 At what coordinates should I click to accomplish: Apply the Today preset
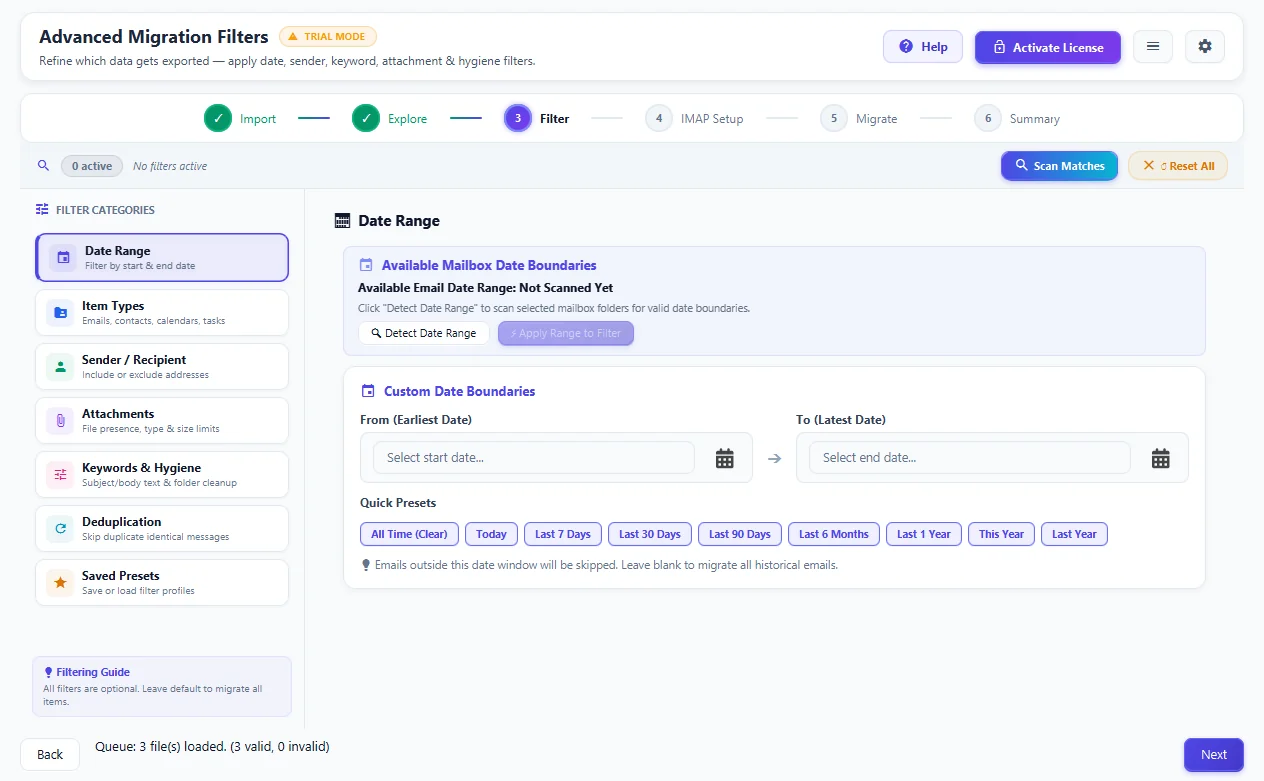(492, 534)
